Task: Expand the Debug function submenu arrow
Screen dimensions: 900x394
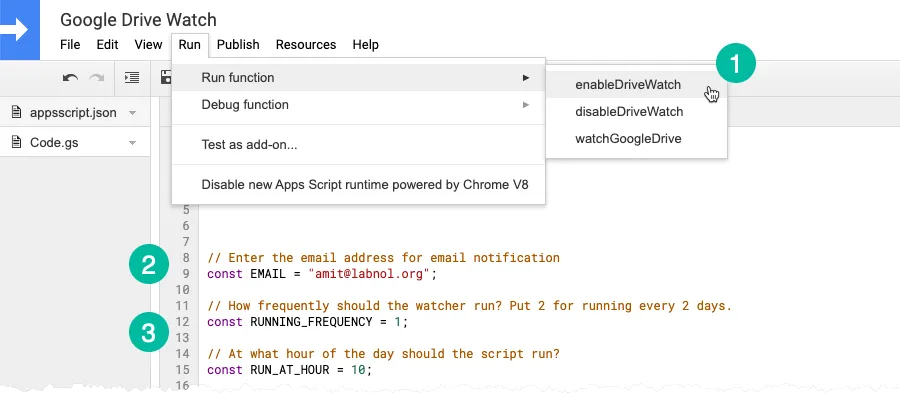Action: tap(525, 105)
